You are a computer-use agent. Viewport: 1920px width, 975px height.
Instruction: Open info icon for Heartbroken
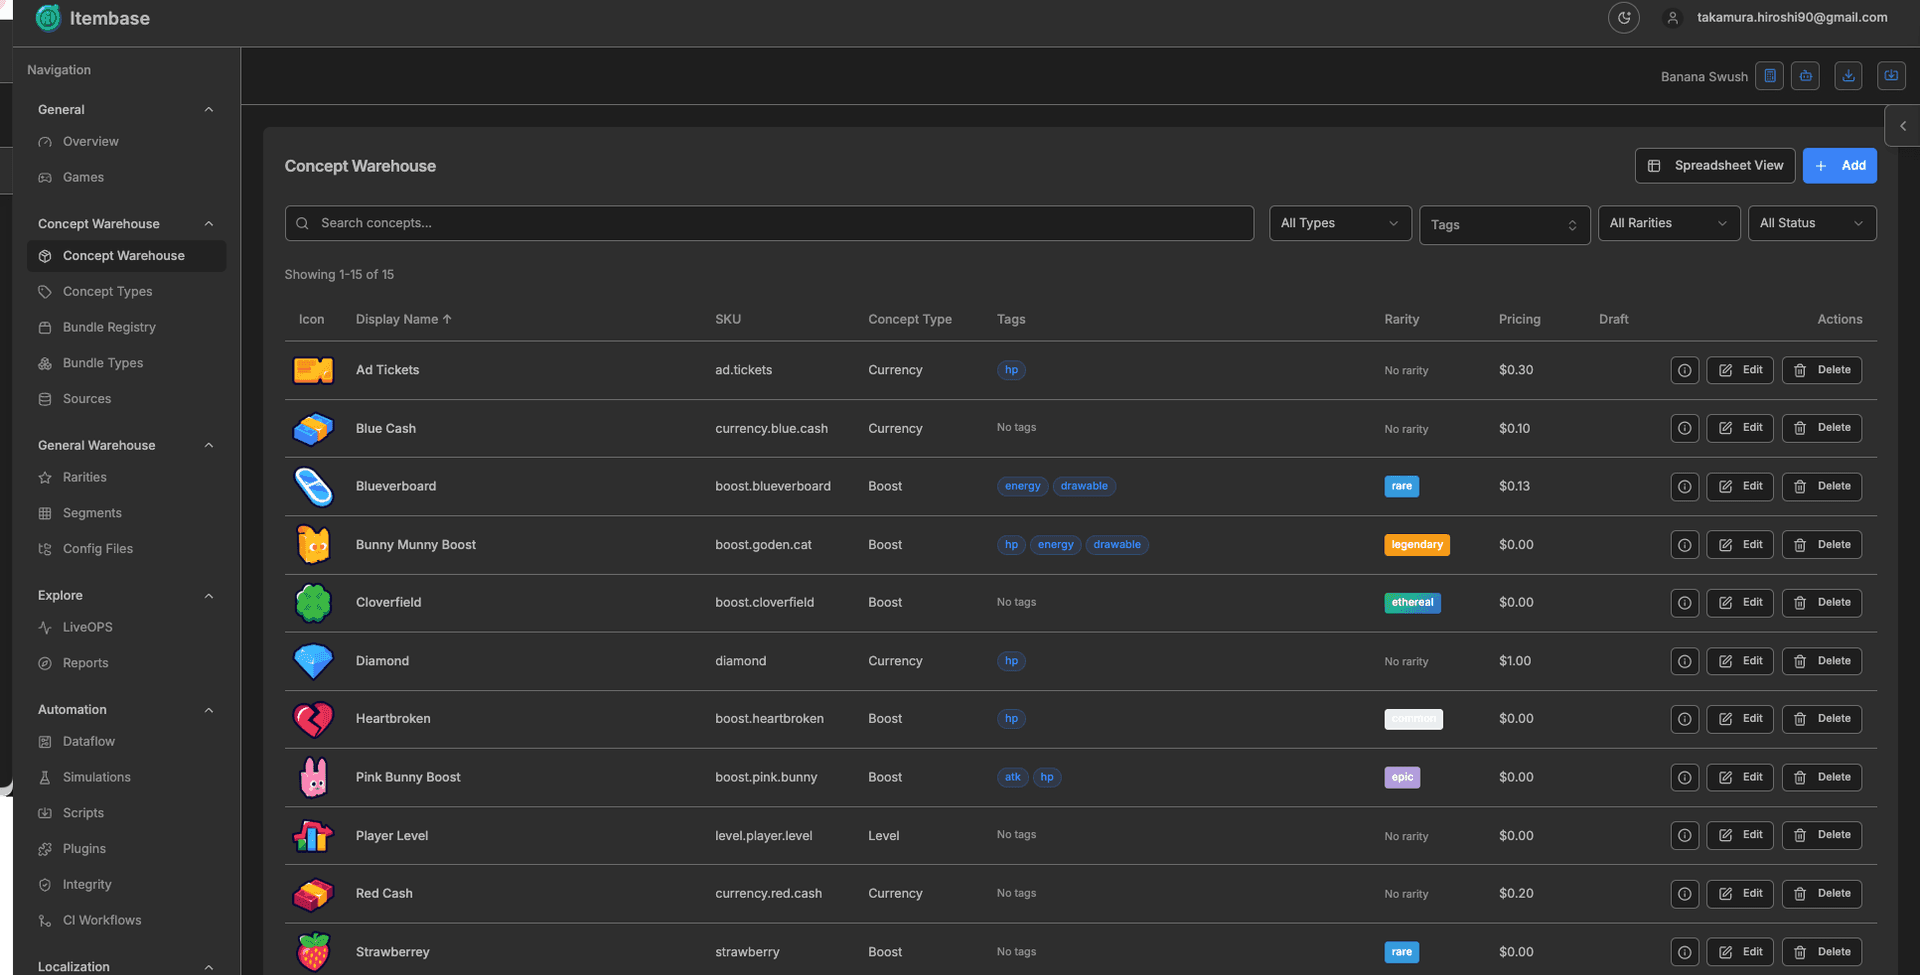point(1685,720)
